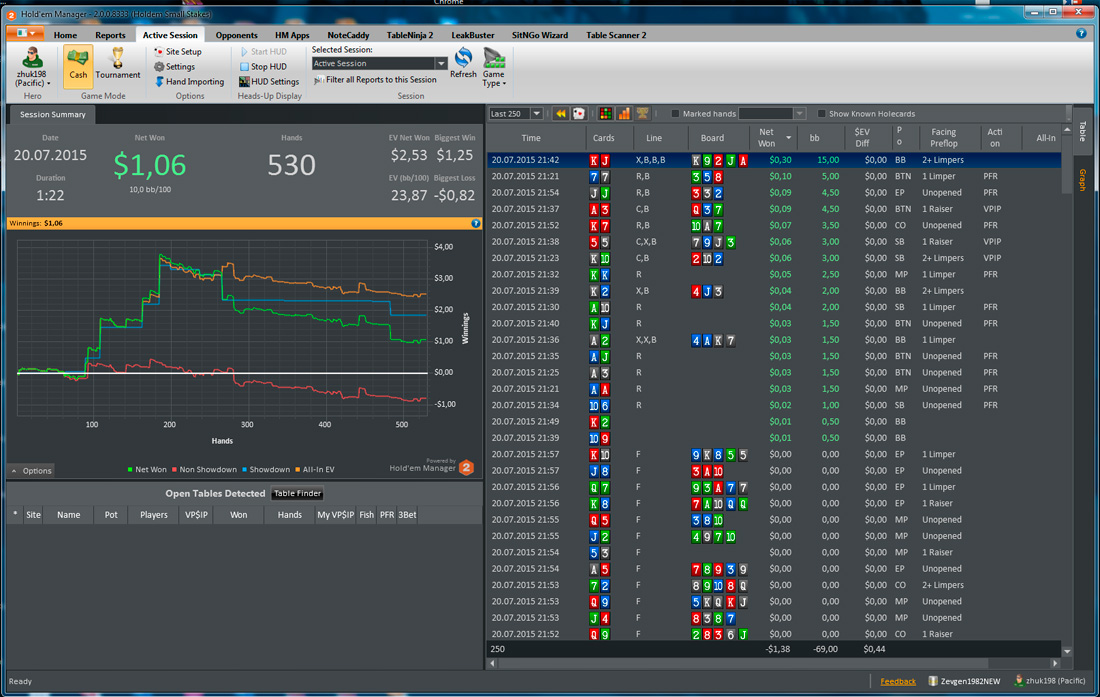Open the HM Apps ribbon tab
1100x697 pixels.
point(292,35)
